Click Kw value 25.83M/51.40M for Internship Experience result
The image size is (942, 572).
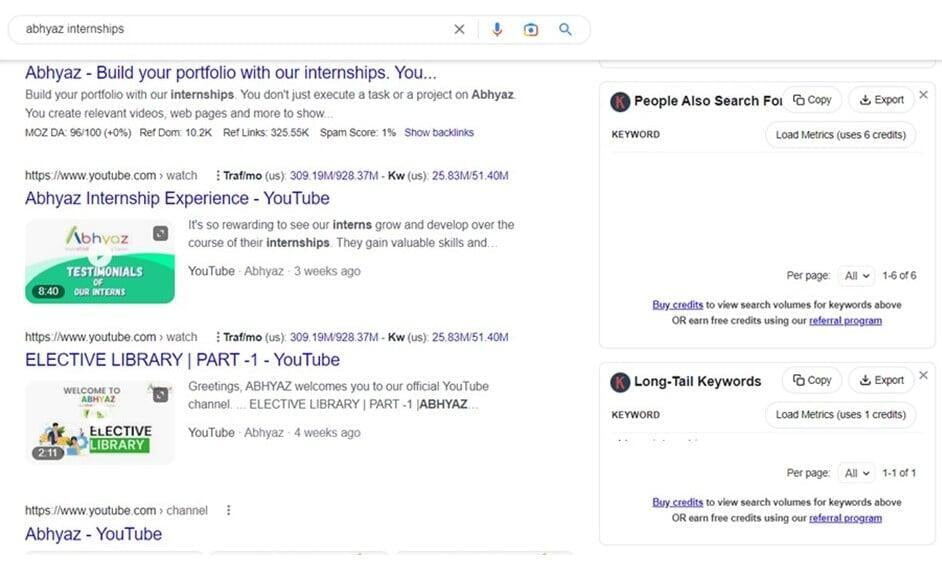tap(470, 175)
